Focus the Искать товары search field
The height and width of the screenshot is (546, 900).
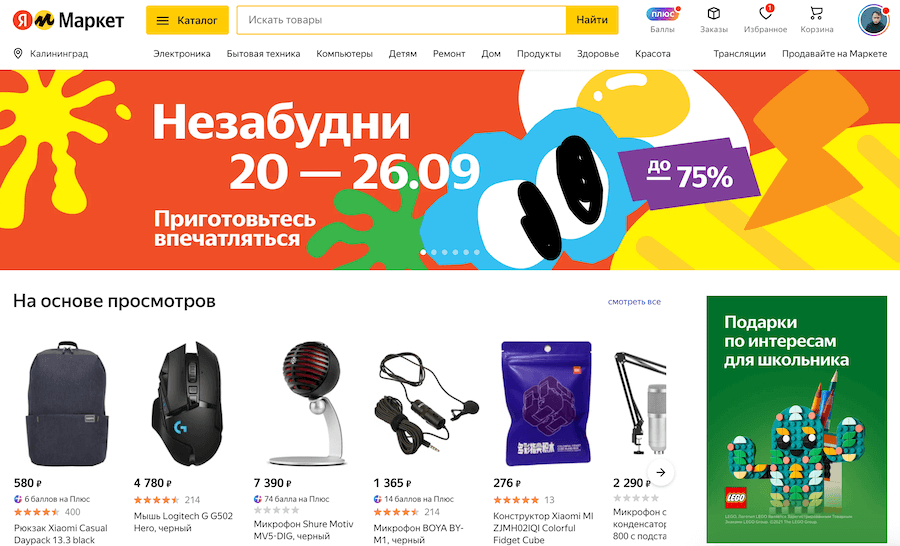click(x=402, y=20)
